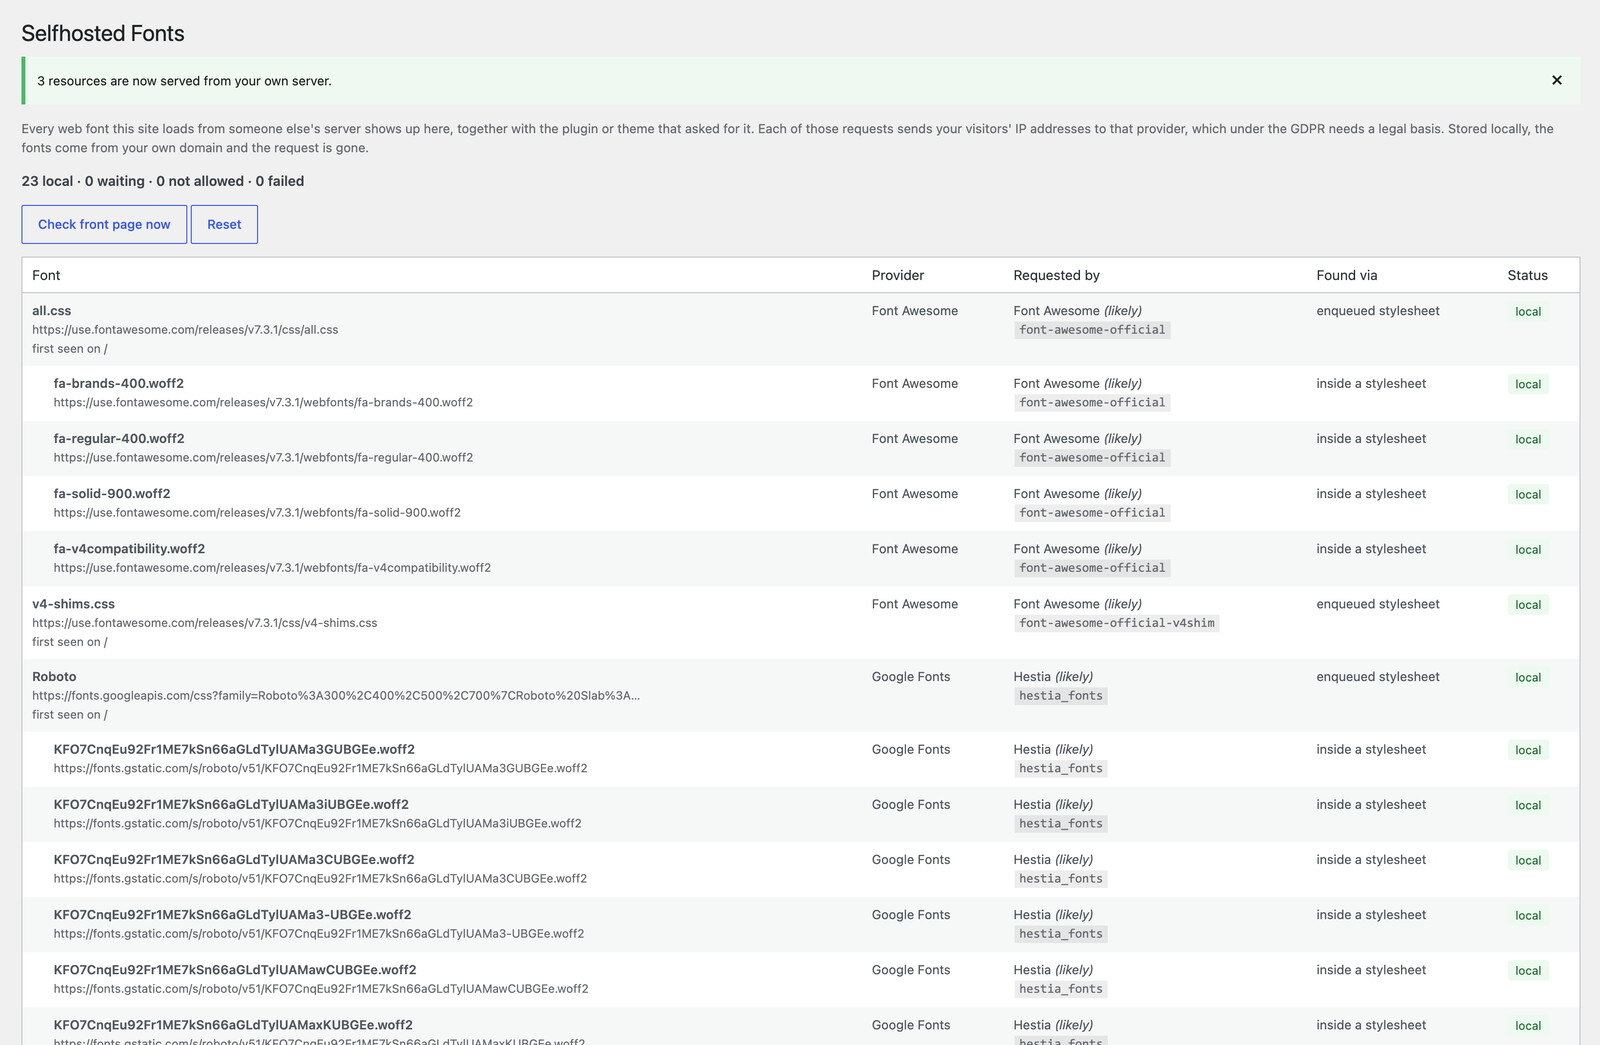The width and height of the screenshot is (1600, 1045).
Task: Click the v4-shims.css fontawesome URL
Action: pyautogui.click(x=205, y=623)
